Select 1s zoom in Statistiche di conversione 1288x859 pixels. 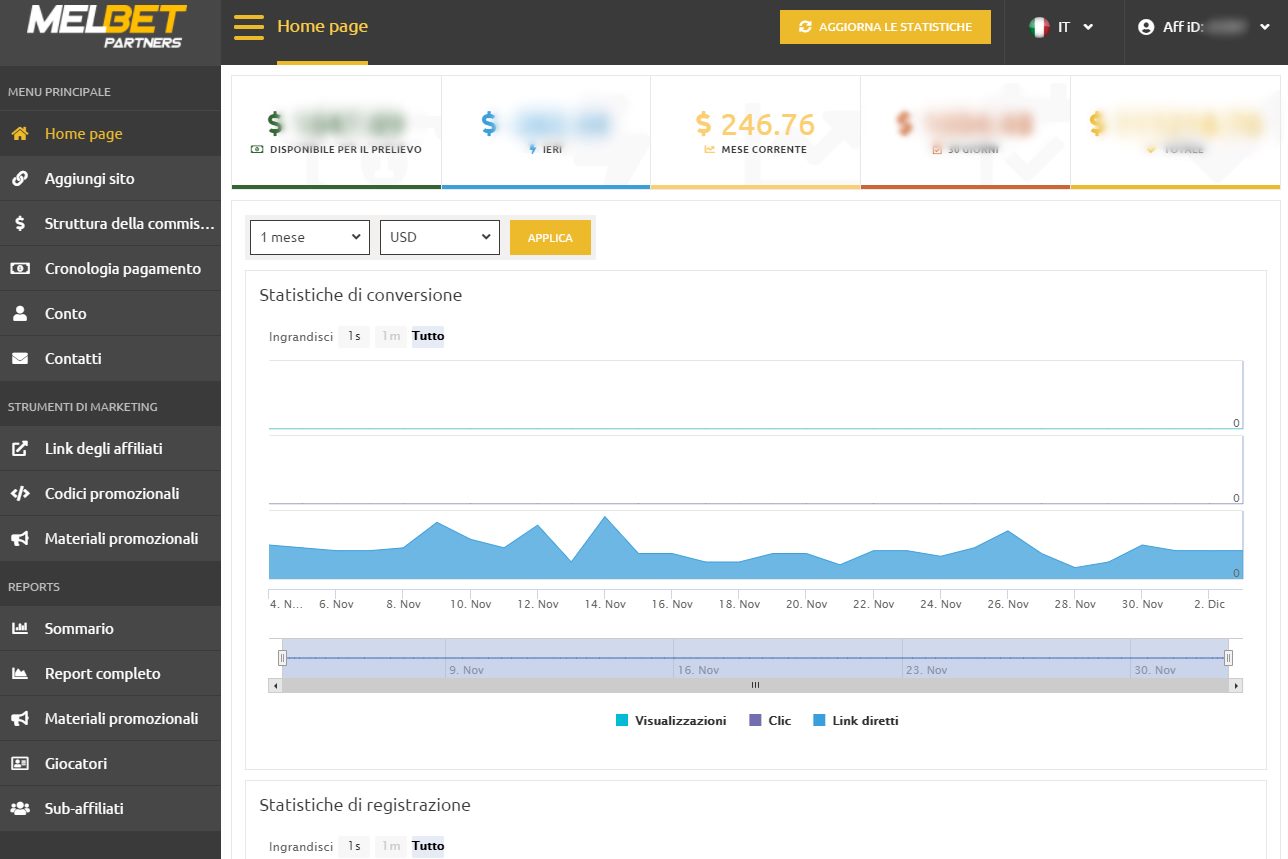click(354, 336)
